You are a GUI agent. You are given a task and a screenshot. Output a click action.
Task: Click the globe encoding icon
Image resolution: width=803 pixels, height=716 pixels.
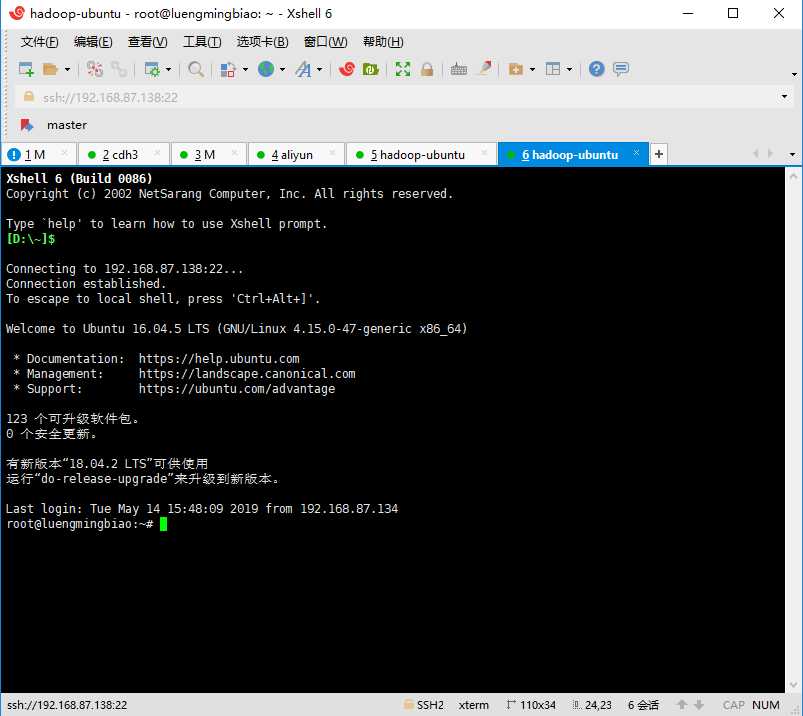[266, 69]
